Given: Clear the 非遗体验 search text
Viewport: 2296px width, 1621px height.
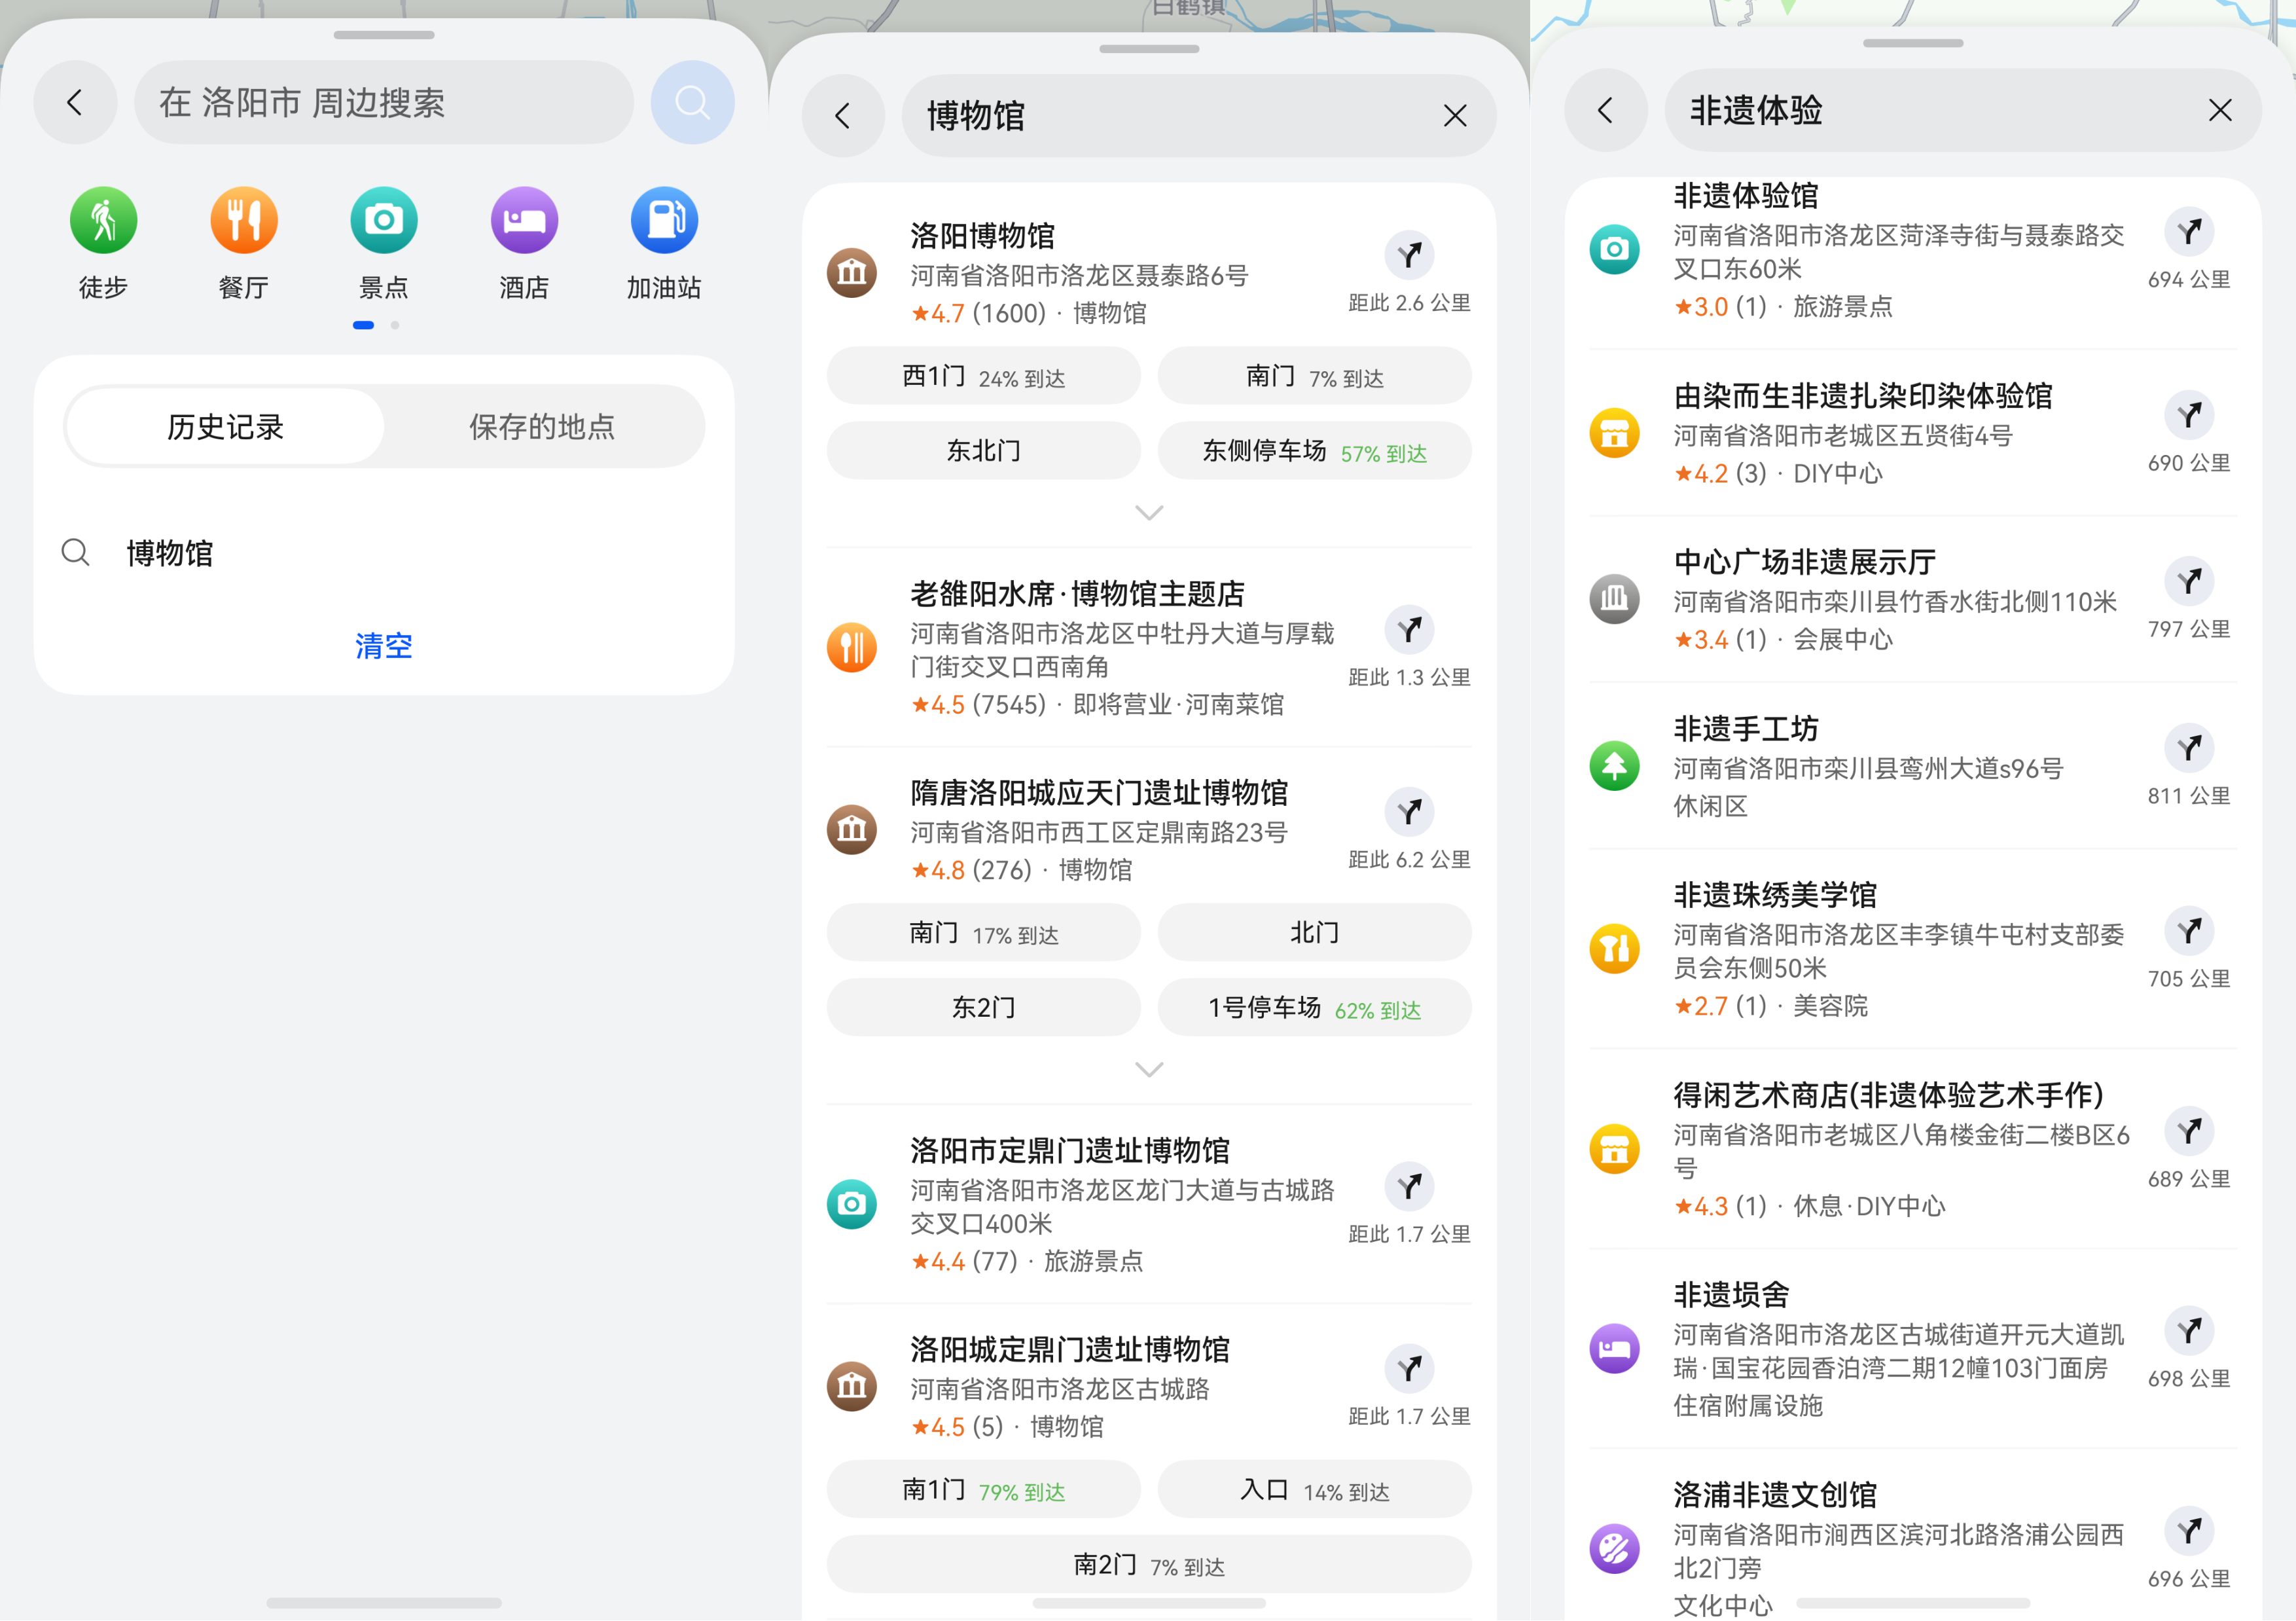Looking at the screenshot, I should (2220, 110).
